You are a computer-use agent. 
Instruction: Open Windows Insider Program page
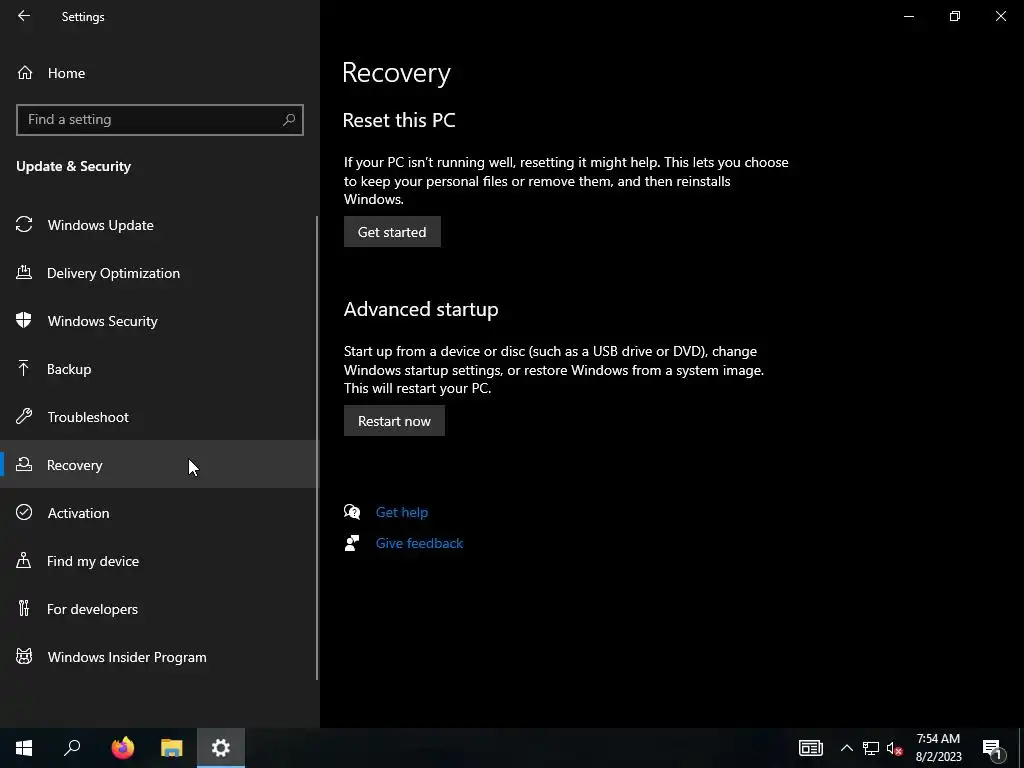pyautogui.click(x=159, y=657)
